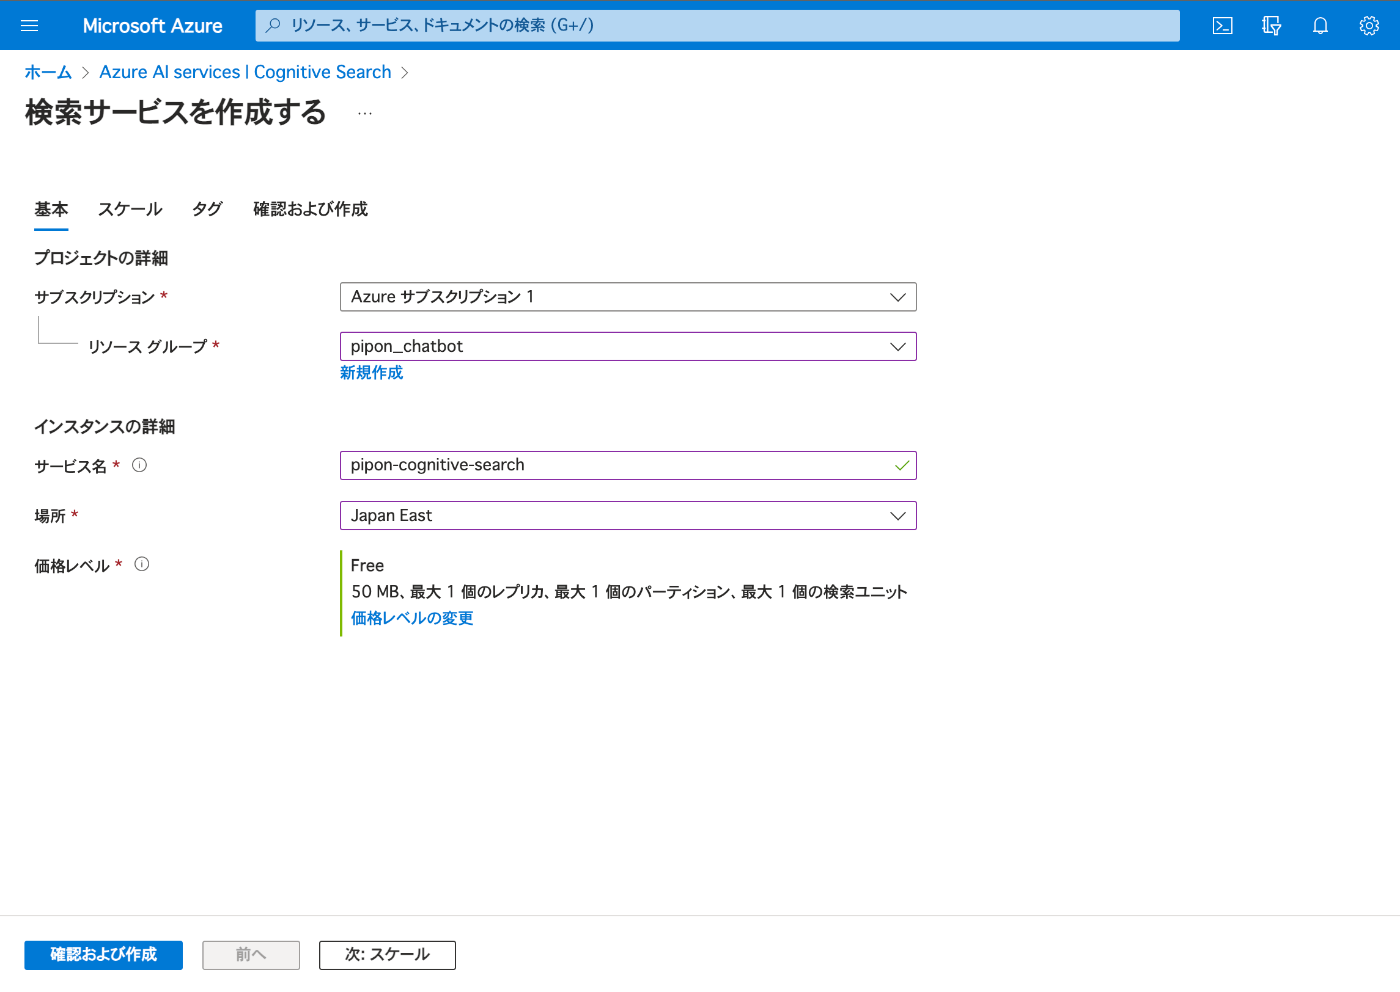
Task: Click the 次: スケール button
Action: pos(387,955)
